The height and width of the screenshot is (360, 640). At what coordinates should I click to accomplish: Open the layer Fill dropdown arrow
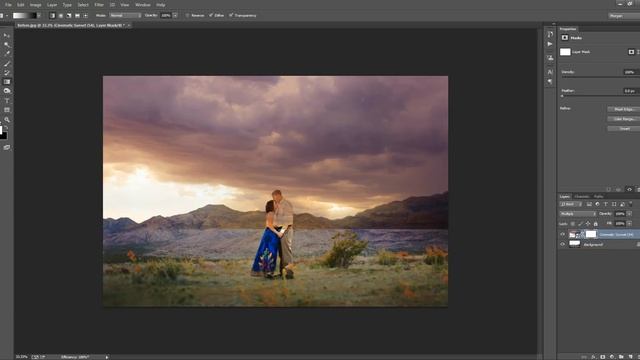click(x=629, y=224)
